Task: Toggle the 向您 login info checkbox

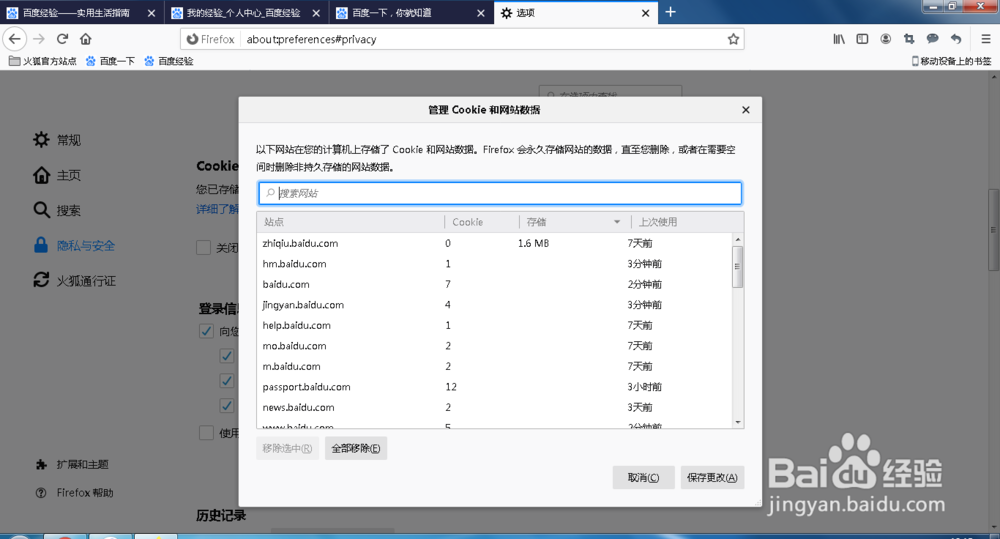Action: 206,331
